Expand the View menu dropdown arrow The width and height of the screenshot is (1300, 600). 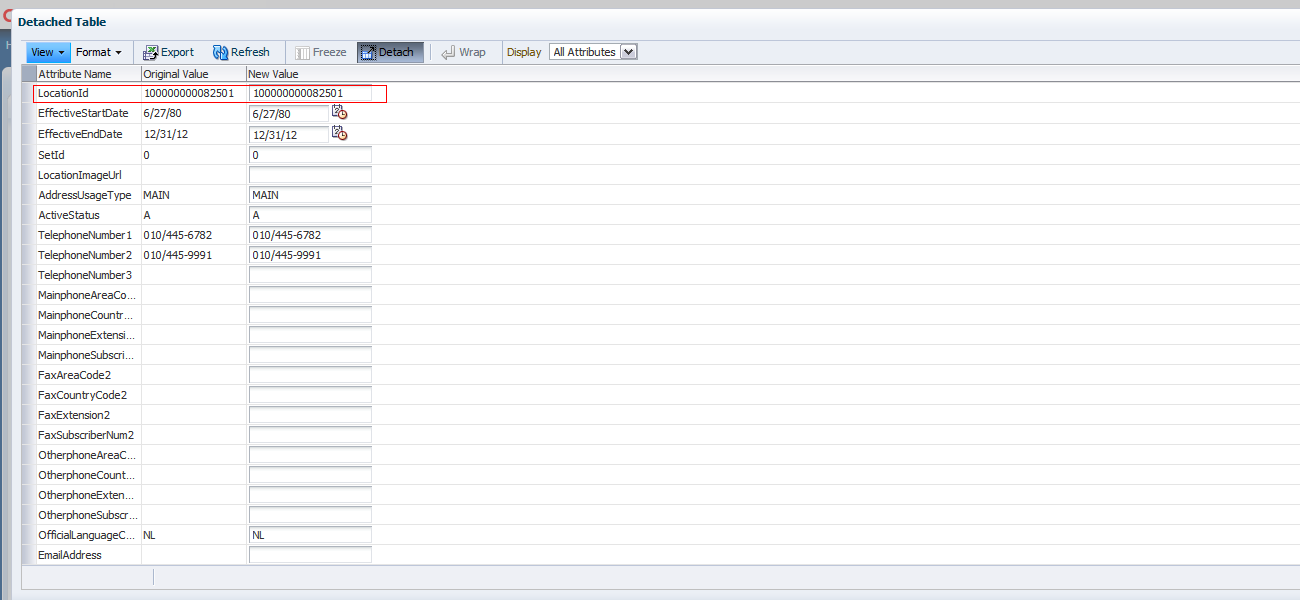(62, 52)
